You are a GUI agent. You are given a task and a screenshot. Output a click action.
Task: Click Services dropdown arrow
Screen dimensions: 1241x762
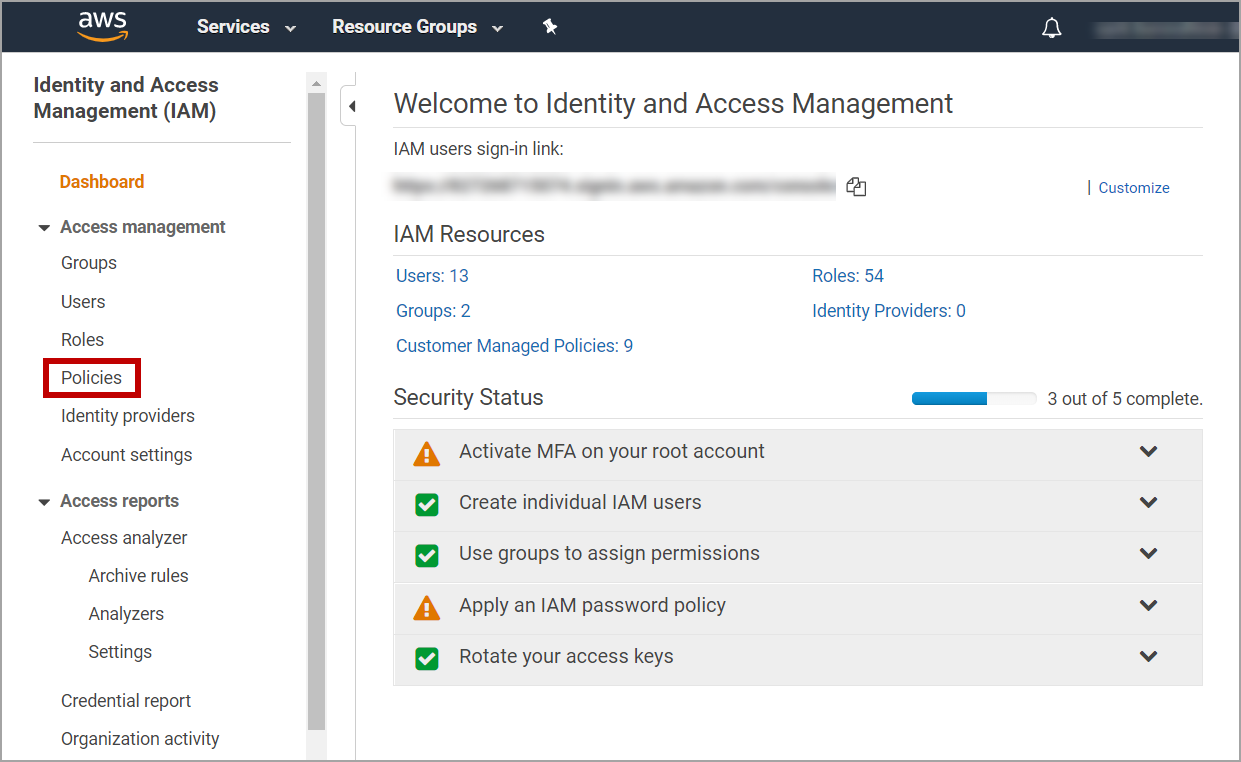(291, 29)
